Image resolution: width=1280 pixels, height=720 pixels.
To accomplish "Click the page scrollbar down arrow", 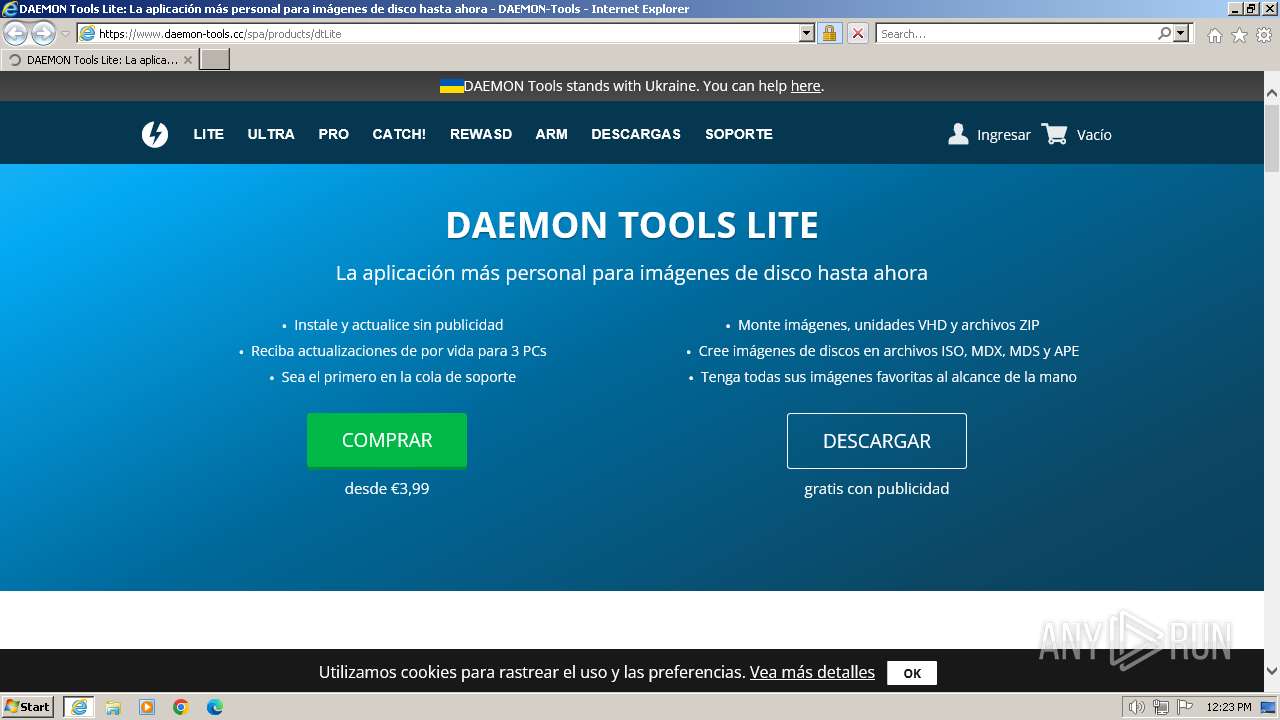I will (1271, 672).
